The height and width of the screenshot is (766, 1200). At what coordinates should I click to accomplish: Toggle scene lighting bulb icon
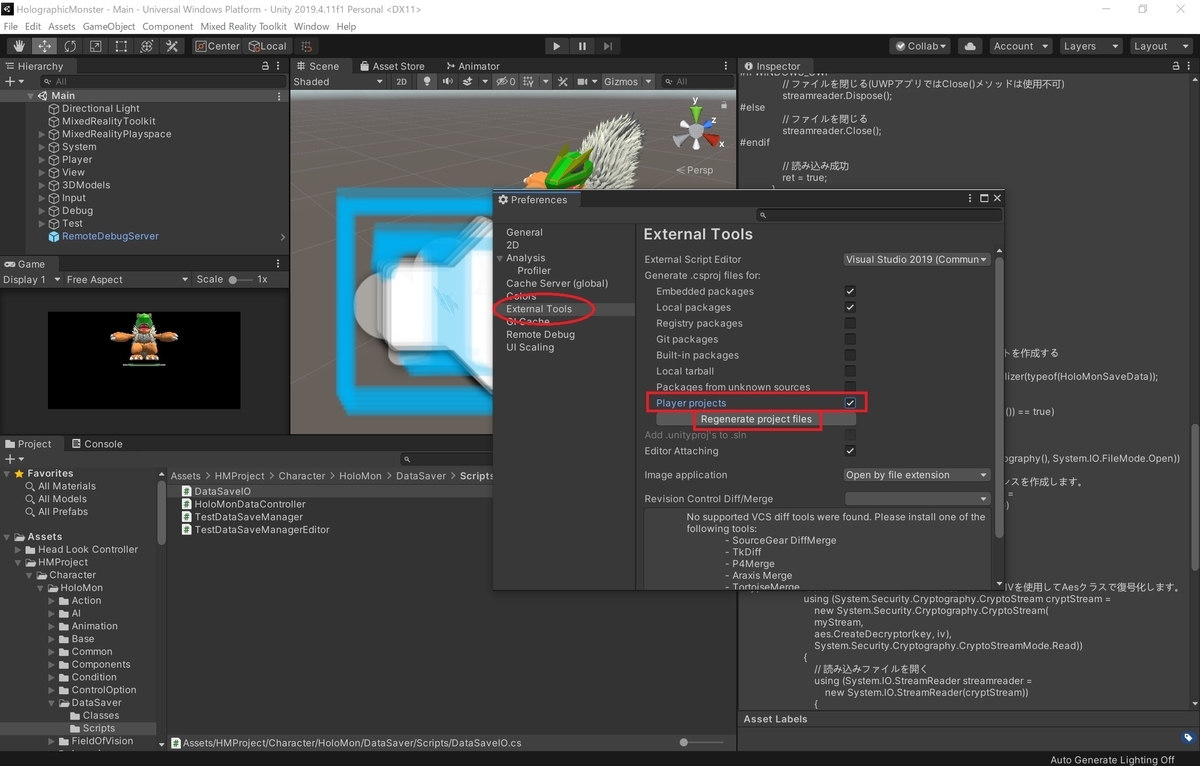427,82
